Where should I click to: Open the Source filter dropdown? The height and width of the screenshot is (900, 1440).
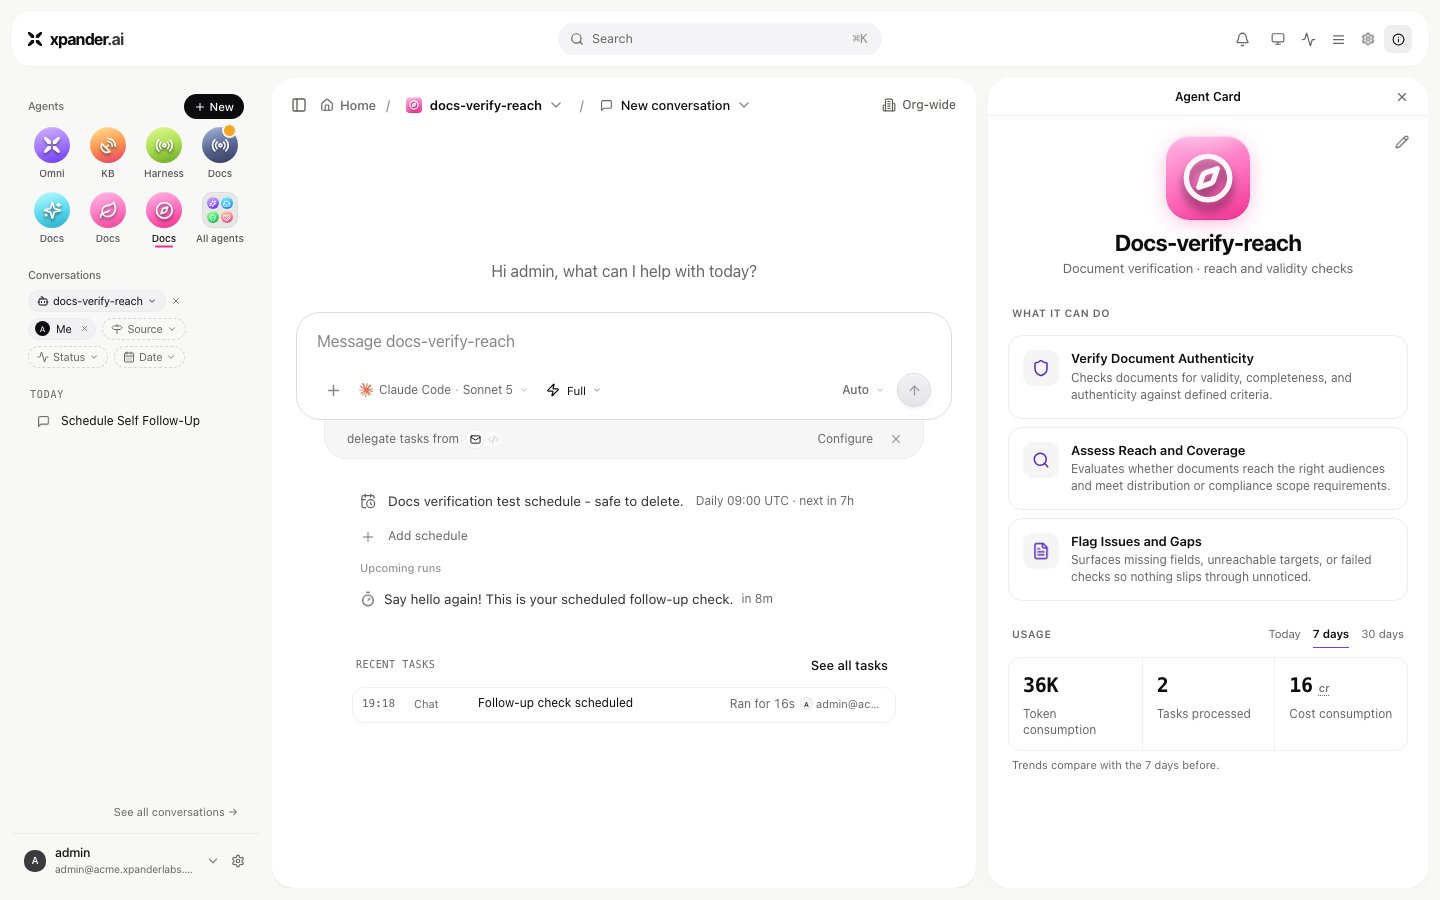(x=144, y=329)
